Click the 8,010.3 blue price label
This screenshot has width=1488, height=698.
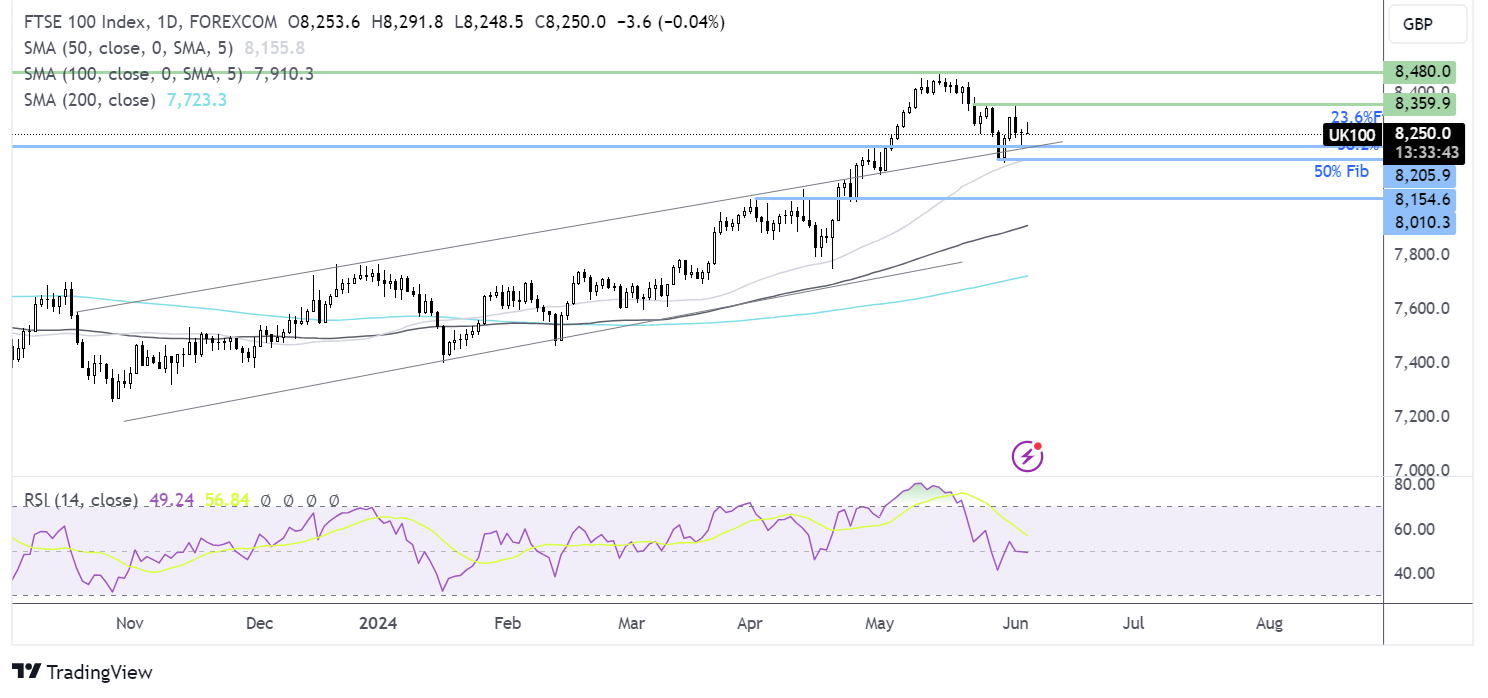click(x=1419, y=223)
